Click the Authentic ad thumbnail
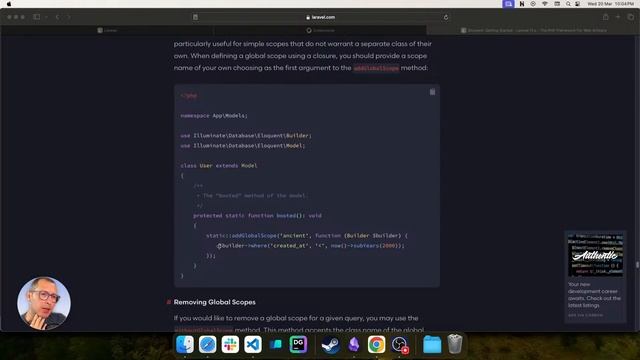The width and height of the screenshot is (640, 360). pyautogui.click(x=596, y=255)
